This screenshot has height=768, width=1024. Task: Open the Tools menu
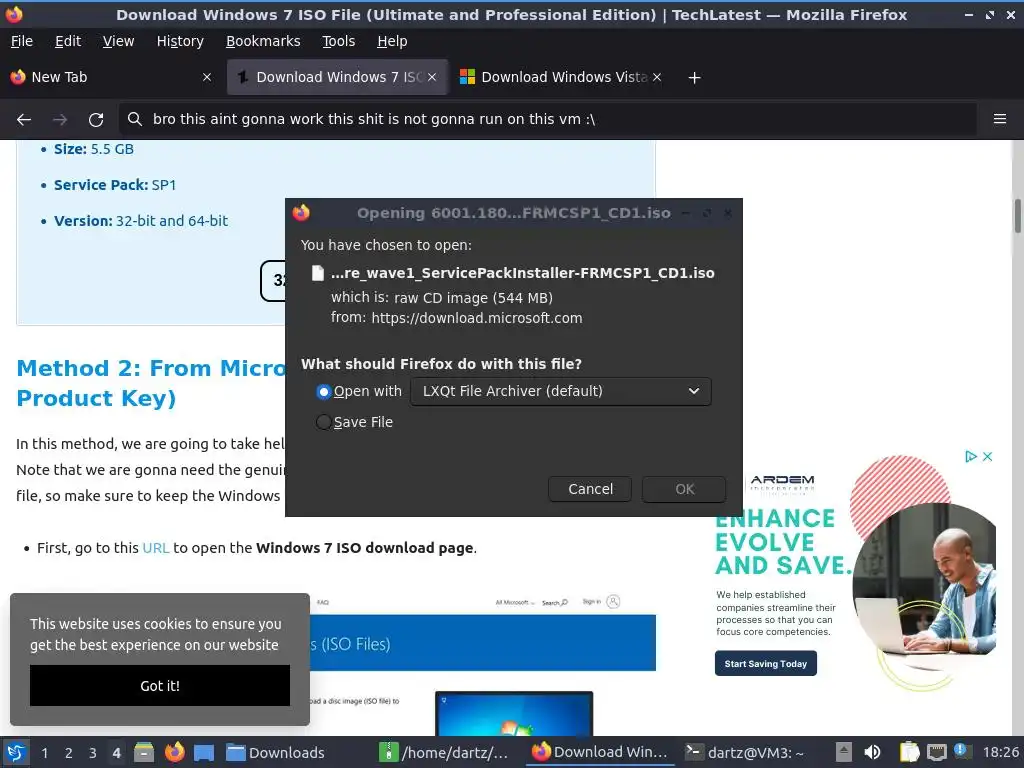[x=338, y=41]
